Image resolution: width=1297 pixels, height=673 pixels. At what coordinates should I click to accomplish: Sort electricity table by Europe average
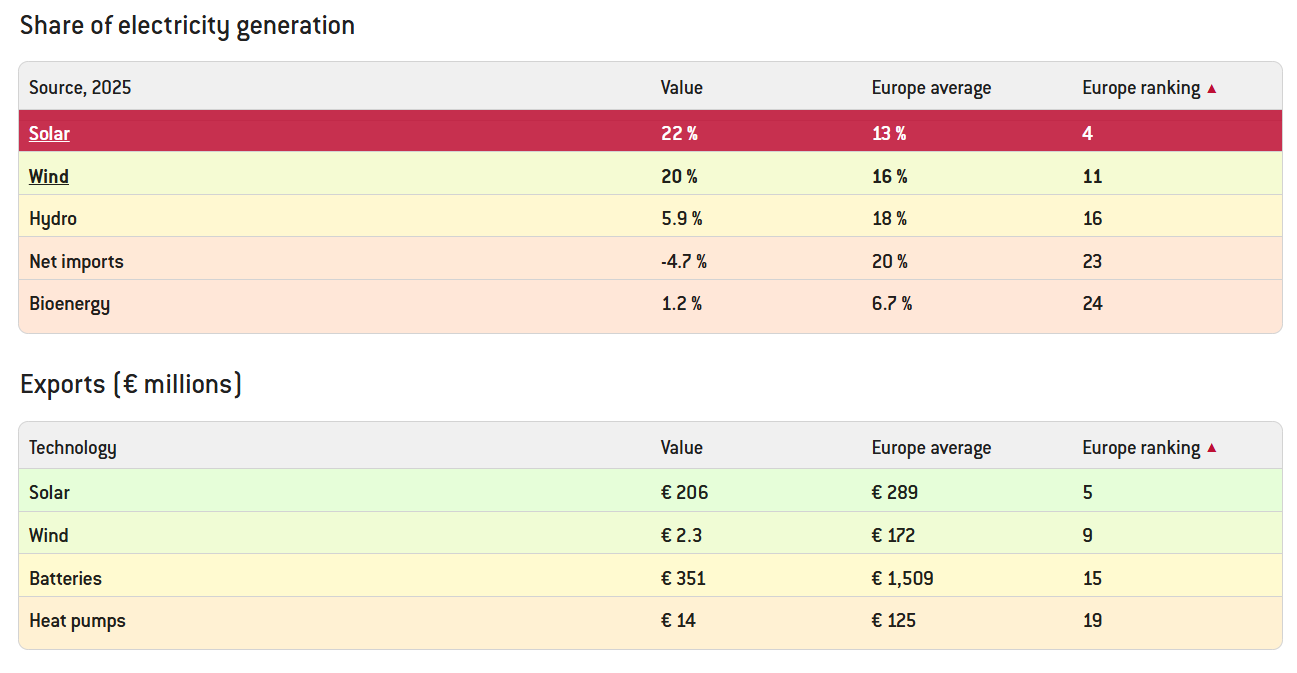pyautogui.click(x=931, y=88)
